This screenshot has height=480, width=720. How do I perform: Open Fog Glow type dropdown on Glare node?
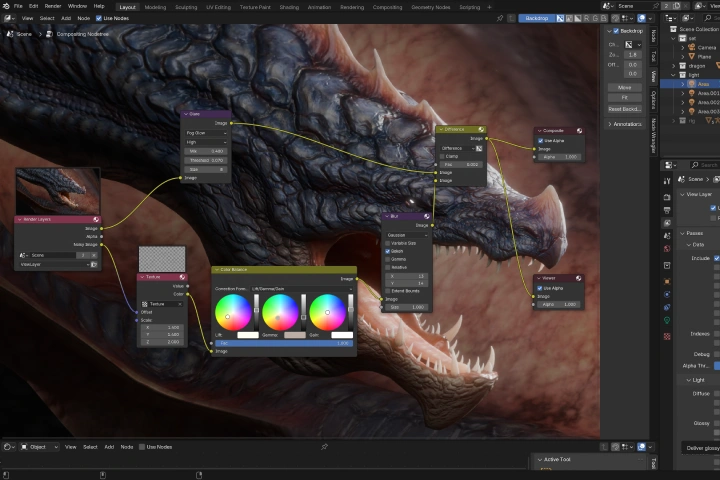[206, 133]
